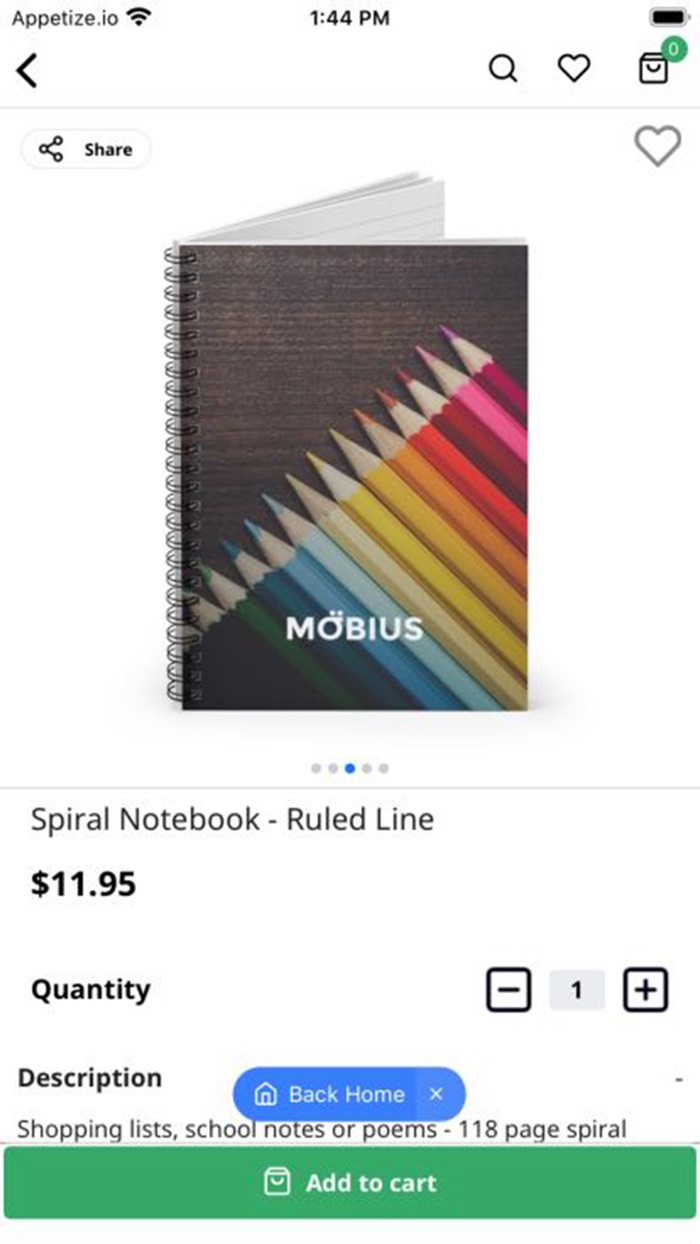700x1244 pixels.
Task: Select the first image carousel dot
Action: (x=316, y=768)
